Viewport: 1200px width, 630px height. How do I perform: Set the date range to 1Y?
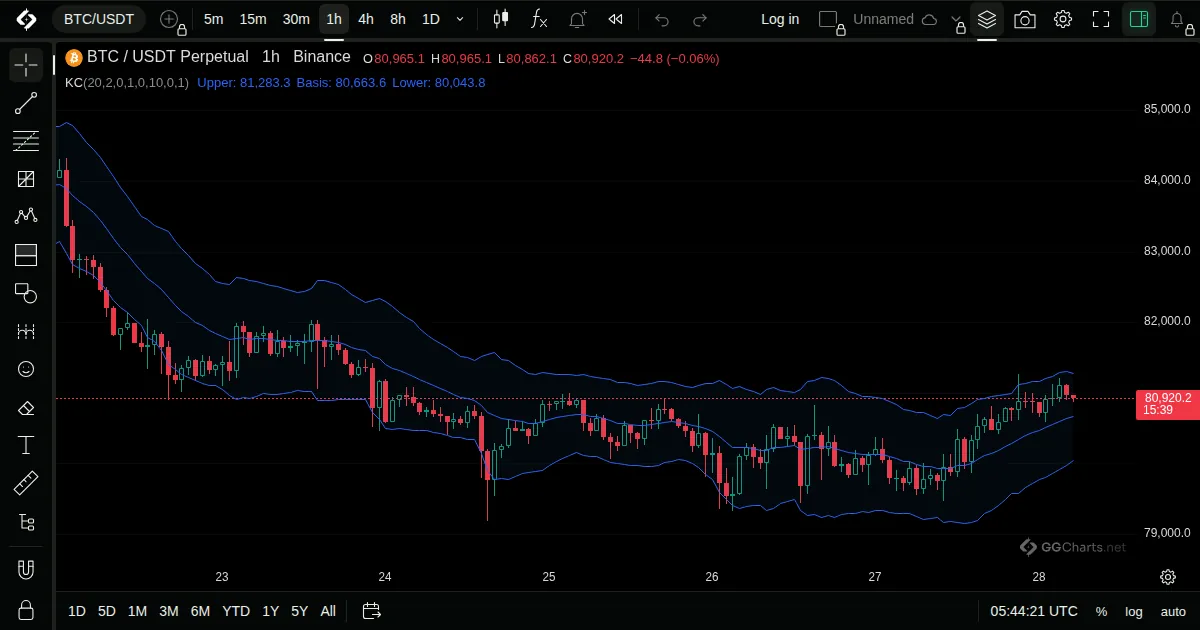pyautogui.click(x=270, y=611)
